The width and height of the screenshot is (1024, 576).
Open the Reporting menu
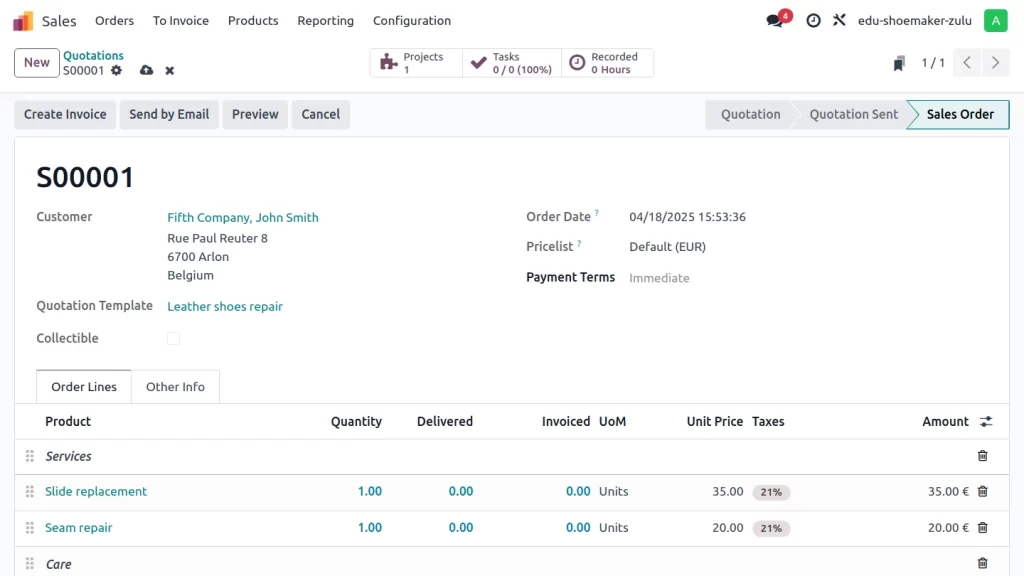click(x=325, y=21)
